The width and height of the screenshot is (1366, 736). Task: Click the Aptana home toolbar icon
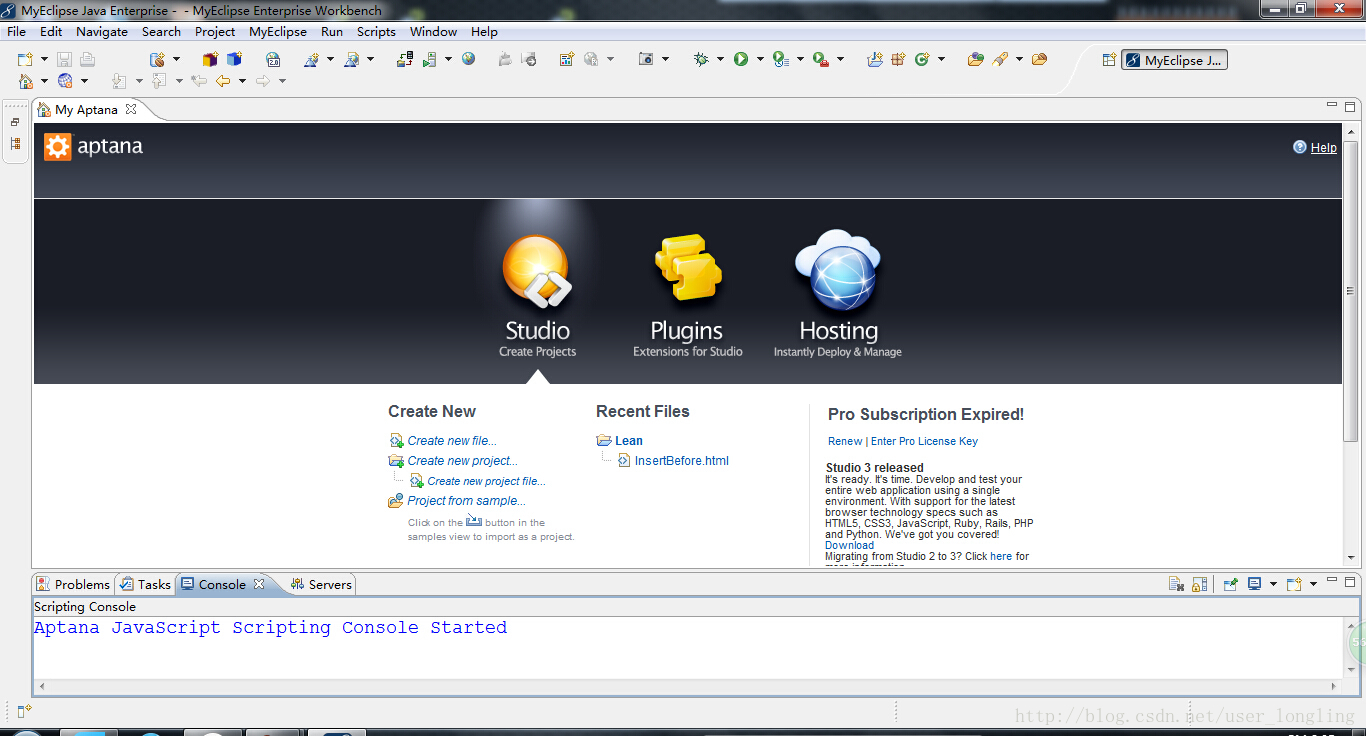click(x=25, y=81)
